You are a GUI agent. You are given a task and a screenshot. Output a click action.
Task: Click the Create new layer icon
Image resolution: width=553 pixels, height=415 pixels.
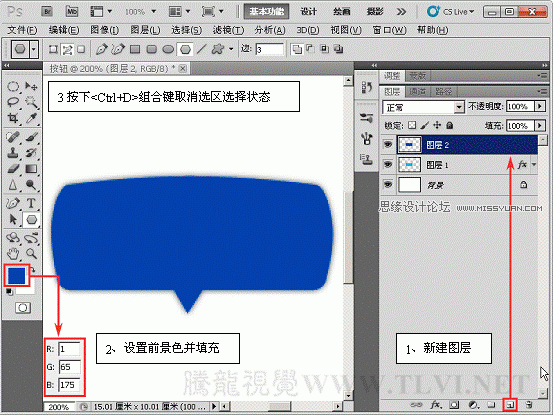510,405
